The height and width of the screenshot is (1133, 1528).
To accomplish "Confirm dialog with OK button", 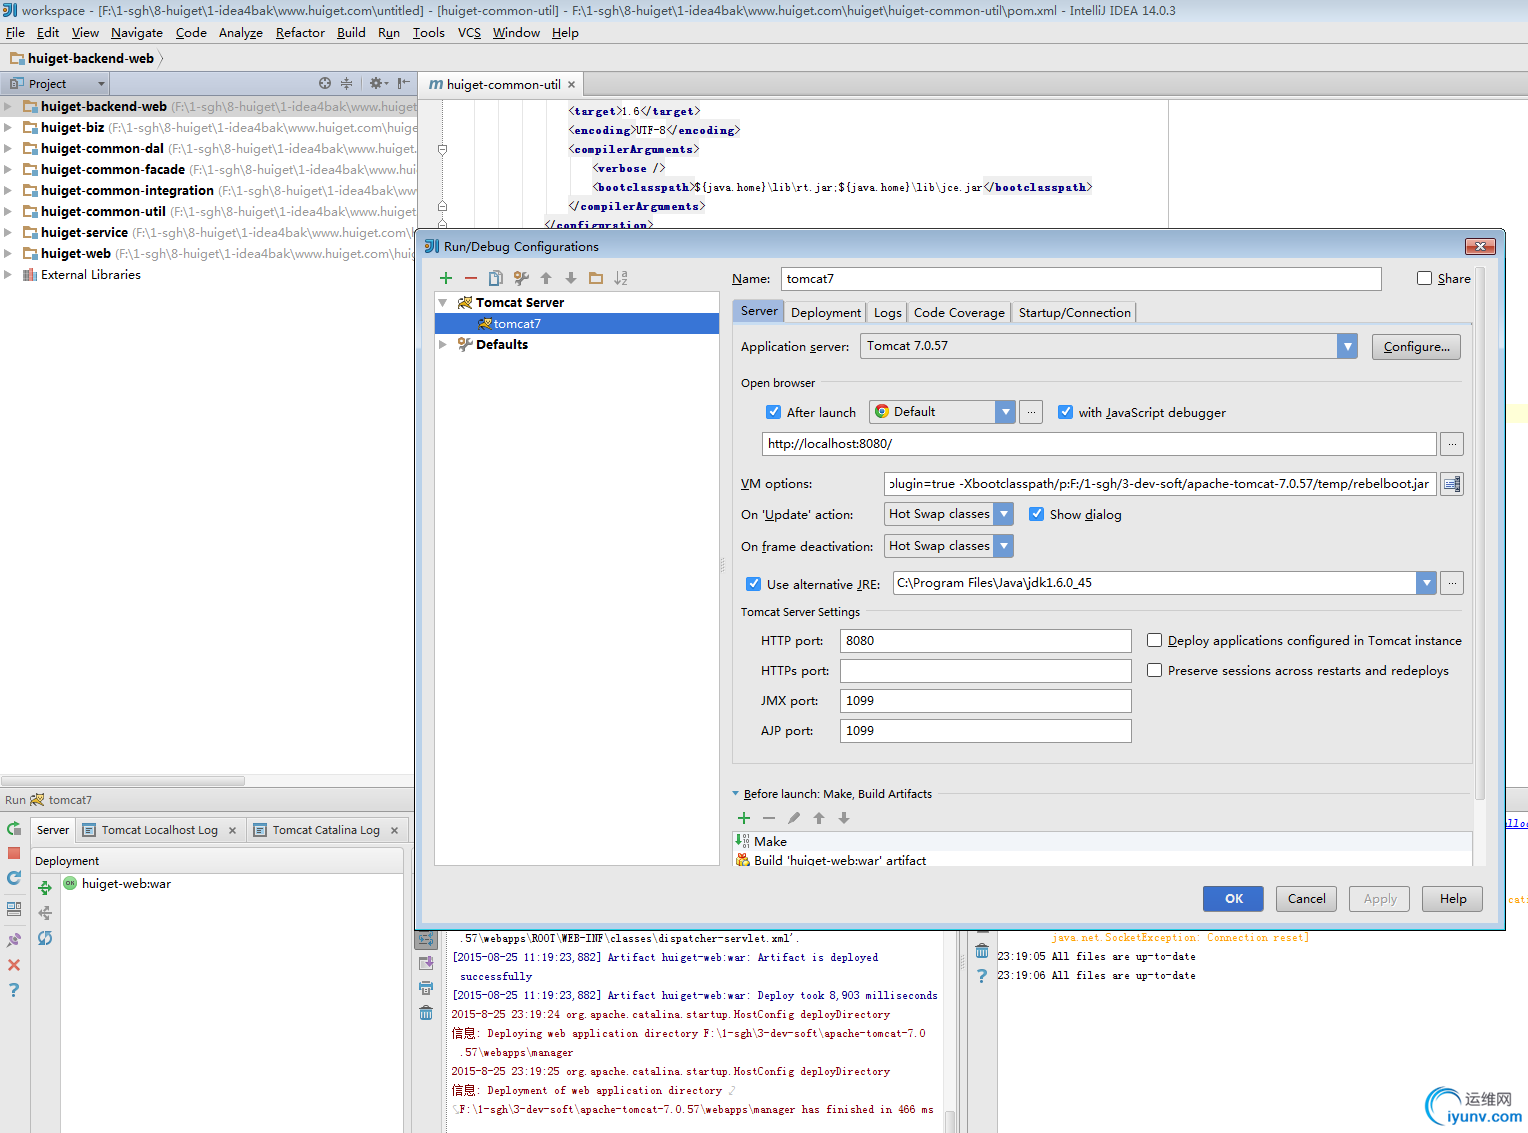I will [x=1233, y=899].
